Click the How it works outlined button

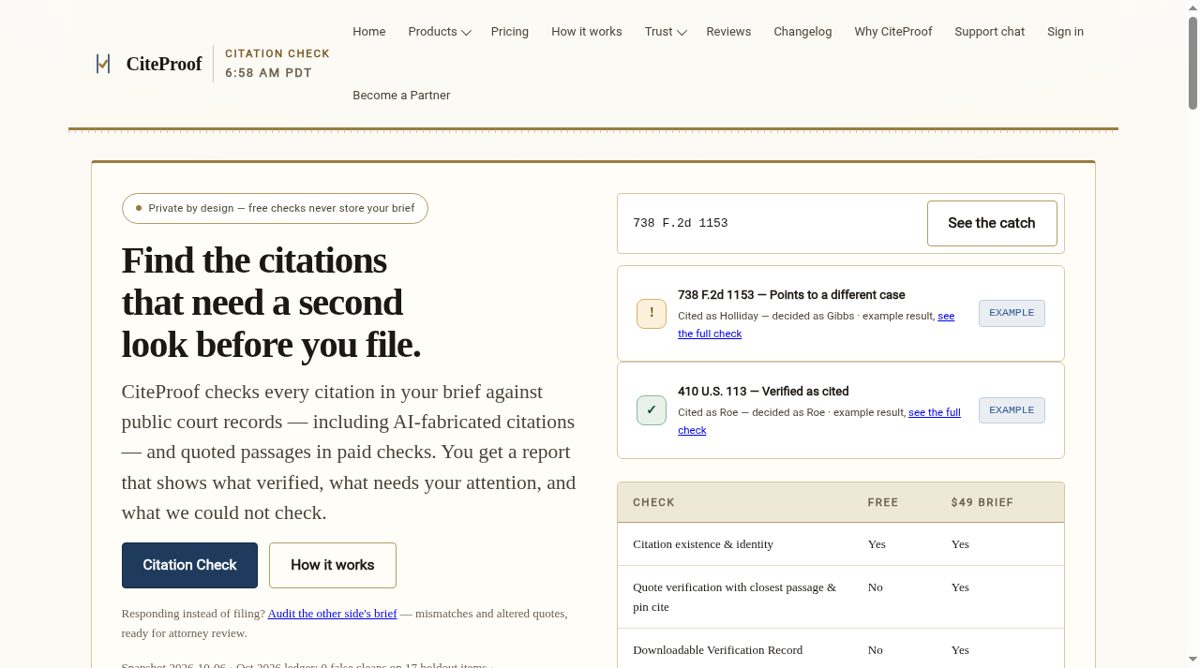[333, 565]
